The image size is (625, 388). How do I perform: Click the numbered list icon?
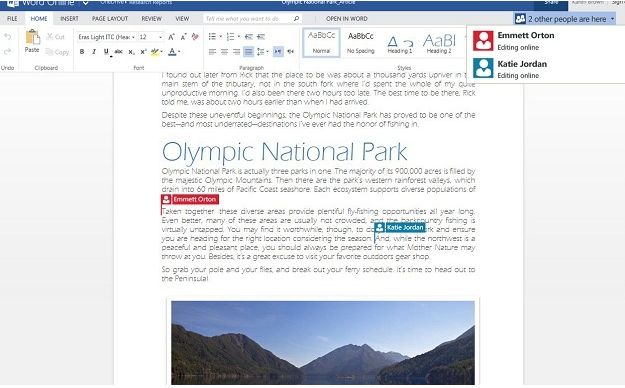coord(230,37)
